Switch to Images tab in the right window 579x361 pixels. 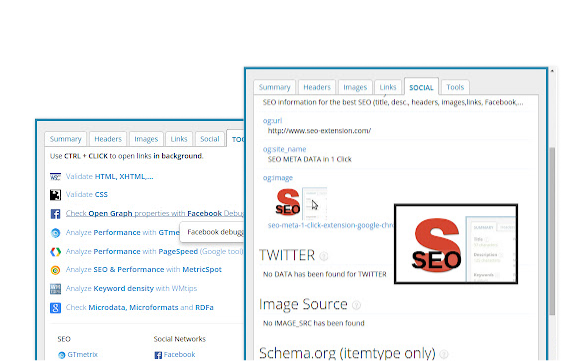point(355,87)
